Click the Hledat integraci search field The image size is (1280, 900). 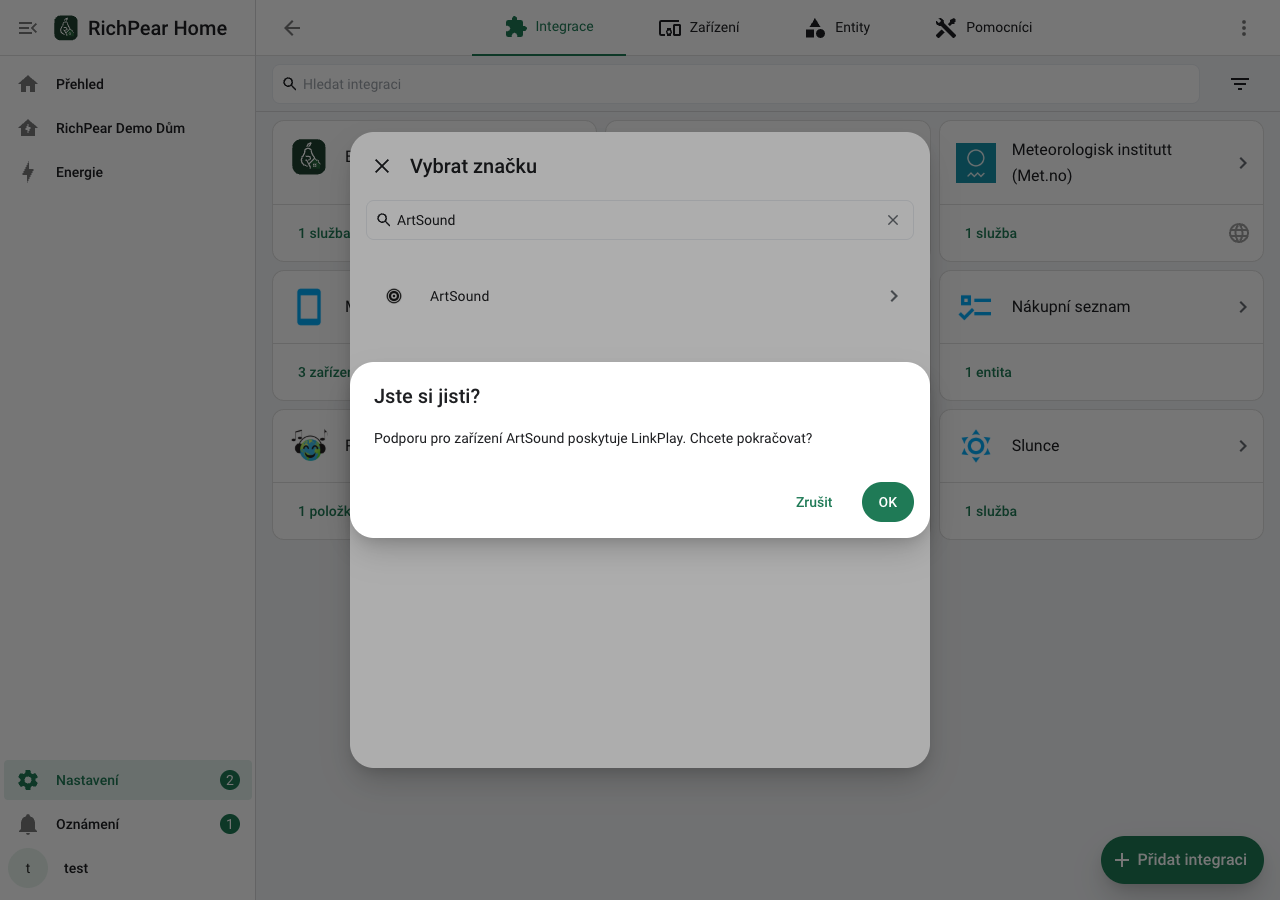click(736, 84)
